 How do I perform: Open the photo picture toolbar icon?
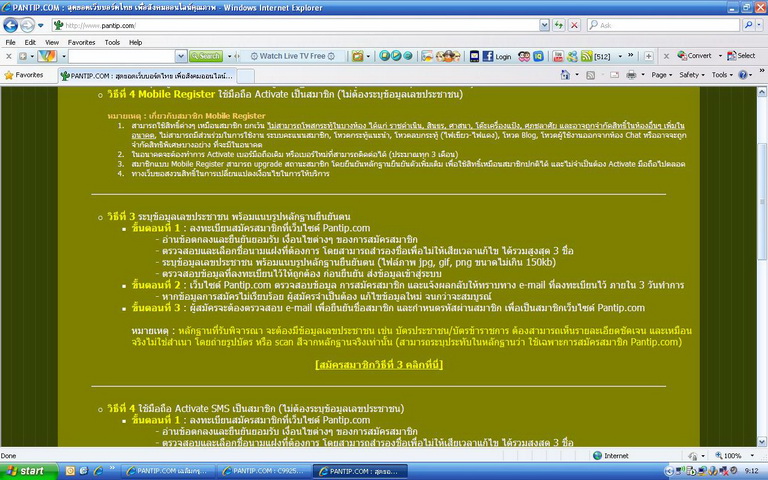pyautogui.click(x=427, y=56)
